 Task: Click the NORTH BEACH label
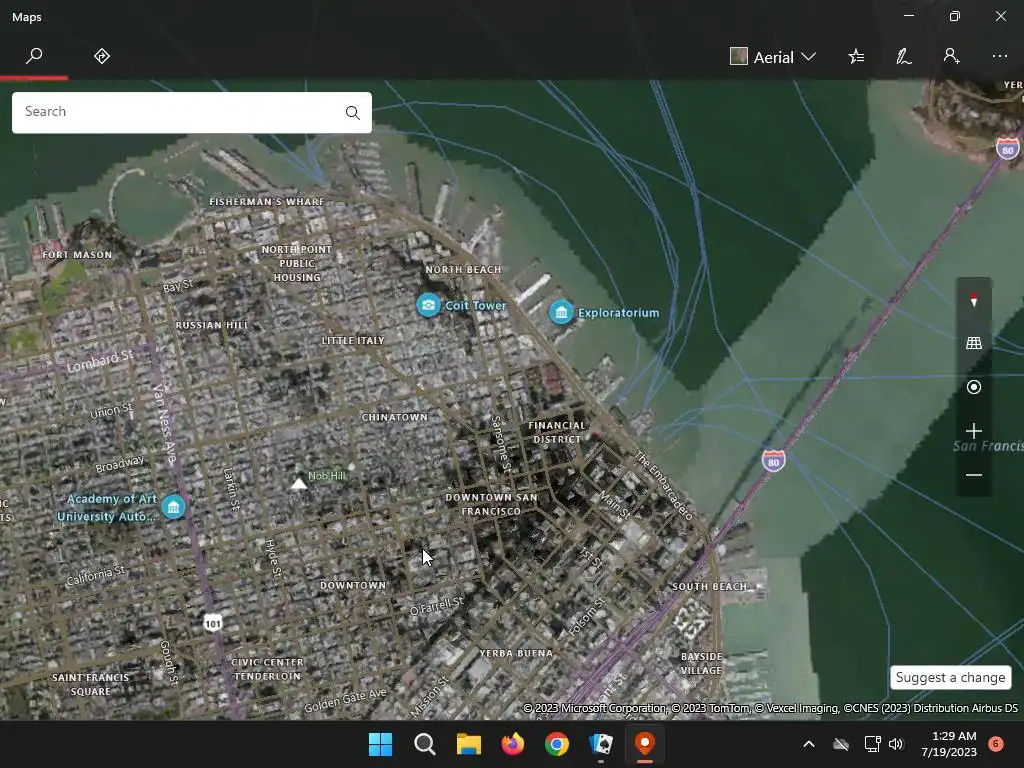pos(463,270)
